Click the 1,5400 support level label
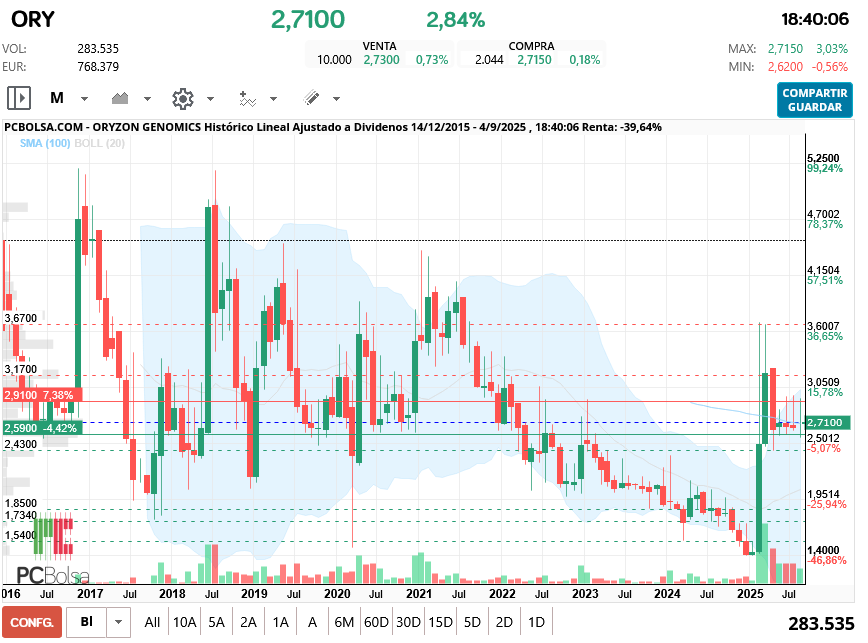868x643 pixels. pyautogui.click(x=20, y=535)
